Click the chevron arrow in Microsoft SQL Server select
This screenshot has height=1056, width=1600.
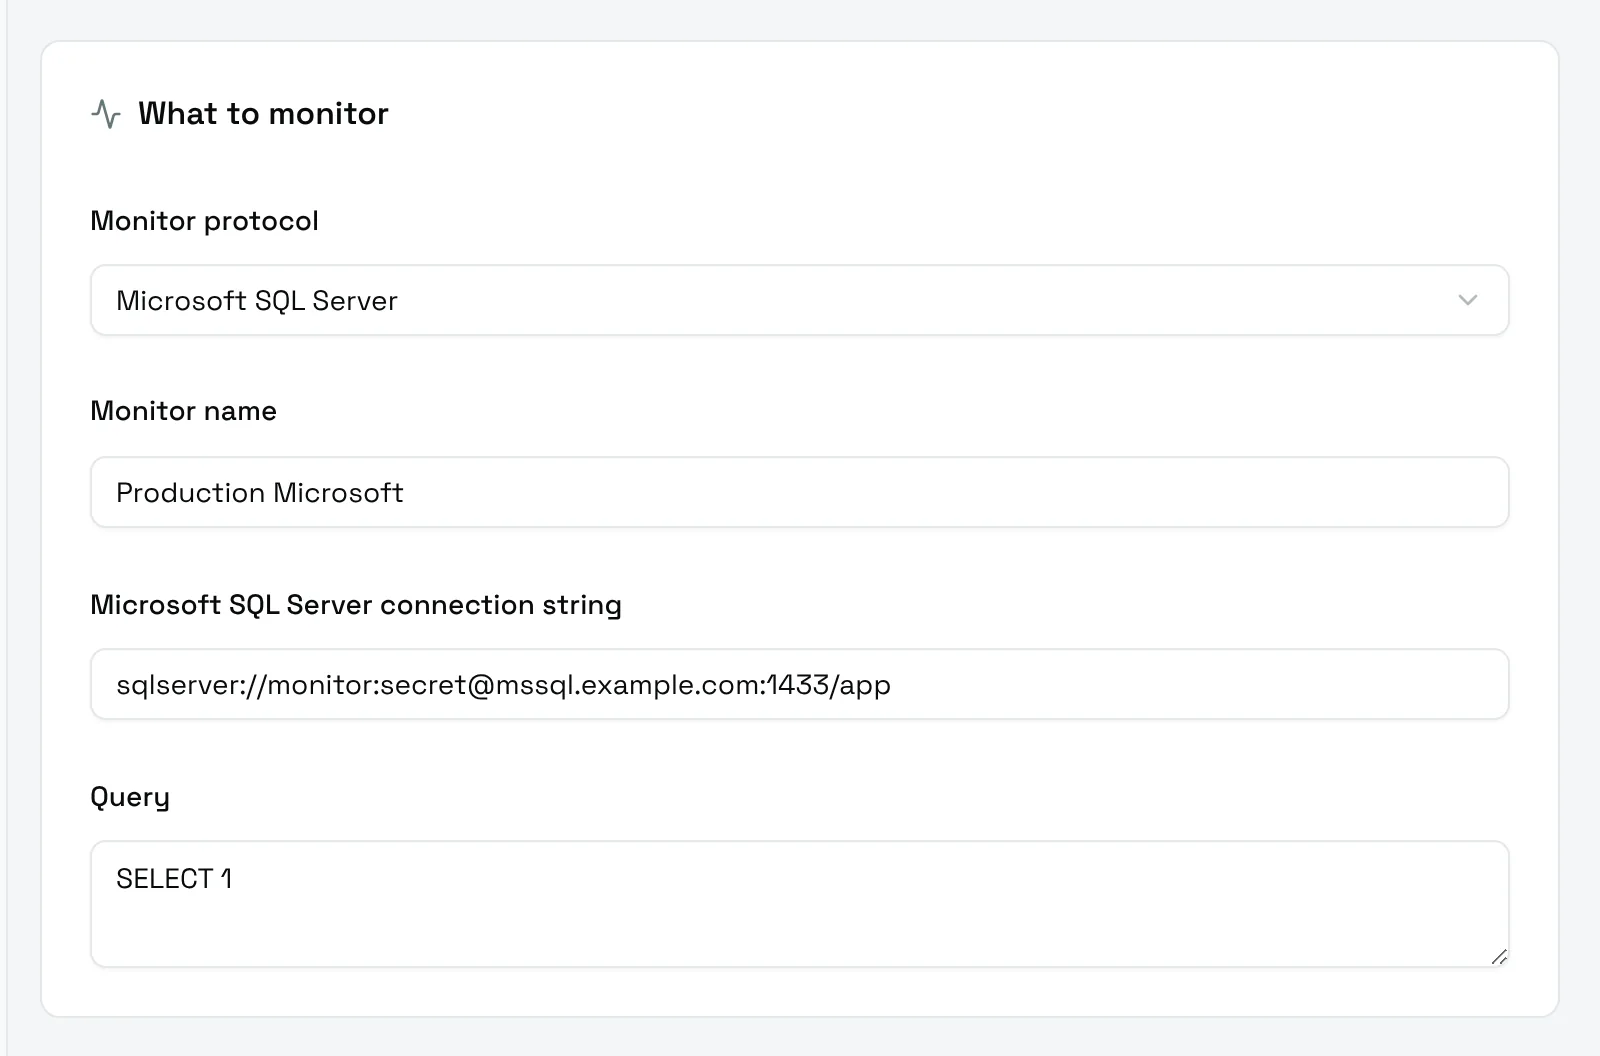click(1467, 300)
